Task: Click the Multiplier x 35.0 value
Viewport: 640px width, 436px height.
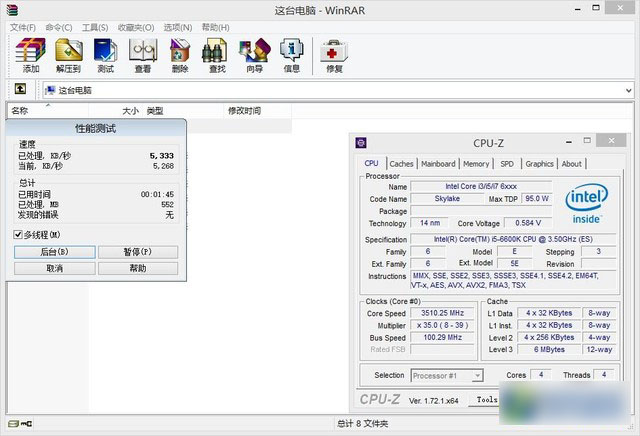Action: (x=442, y=325)
